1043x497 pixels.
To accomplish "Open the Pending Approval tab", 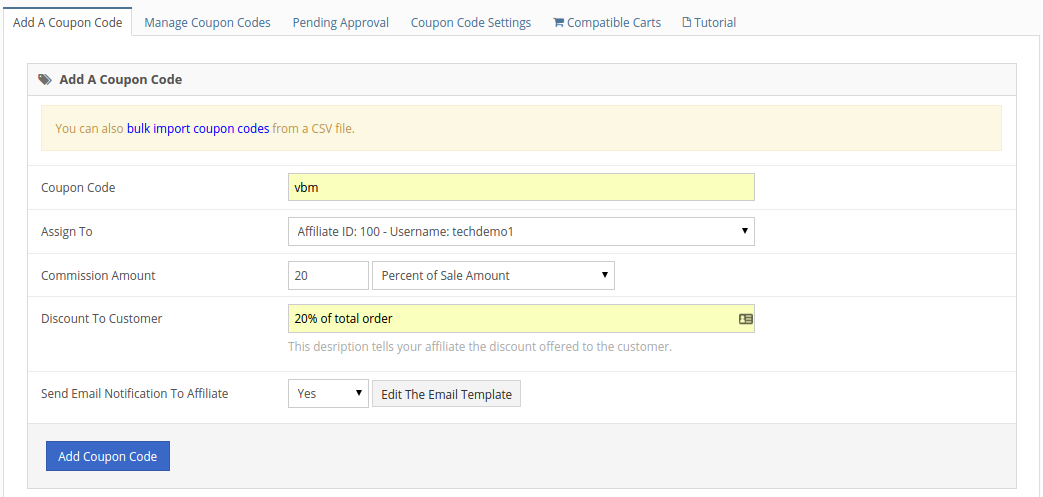I will point(340,22).
